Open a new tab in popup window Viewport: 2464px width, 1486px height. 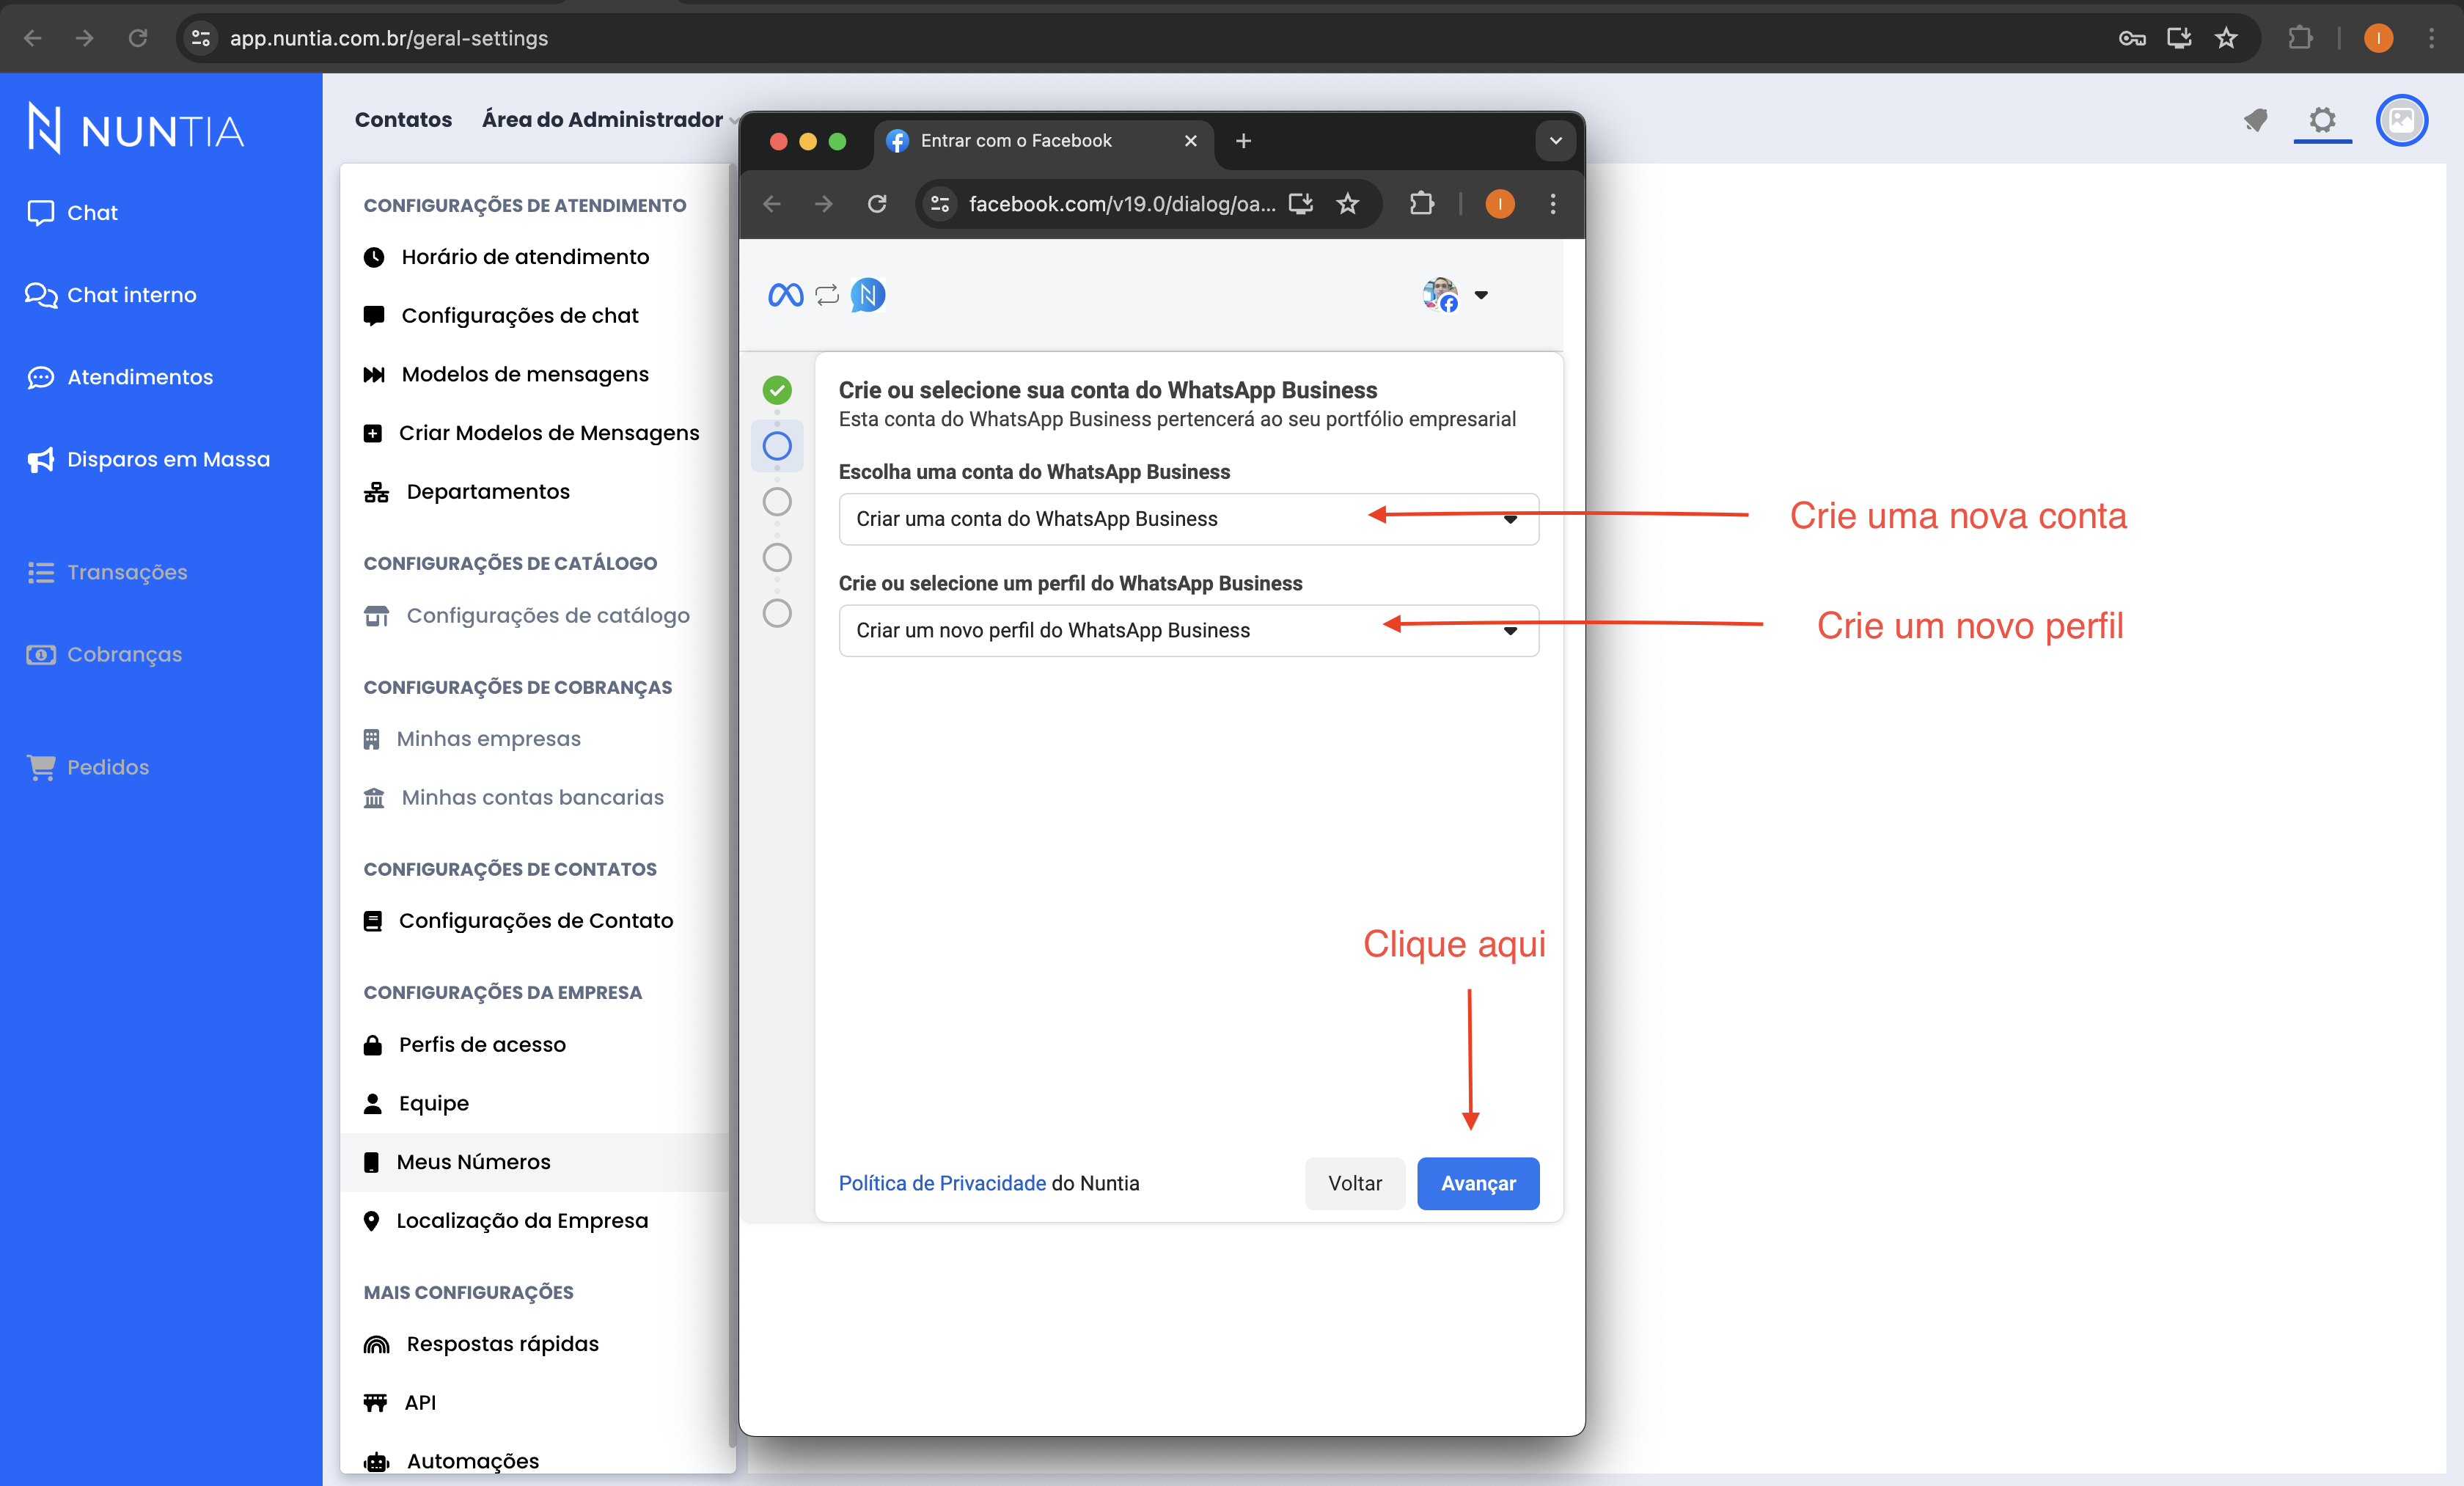click(1243, 141)
